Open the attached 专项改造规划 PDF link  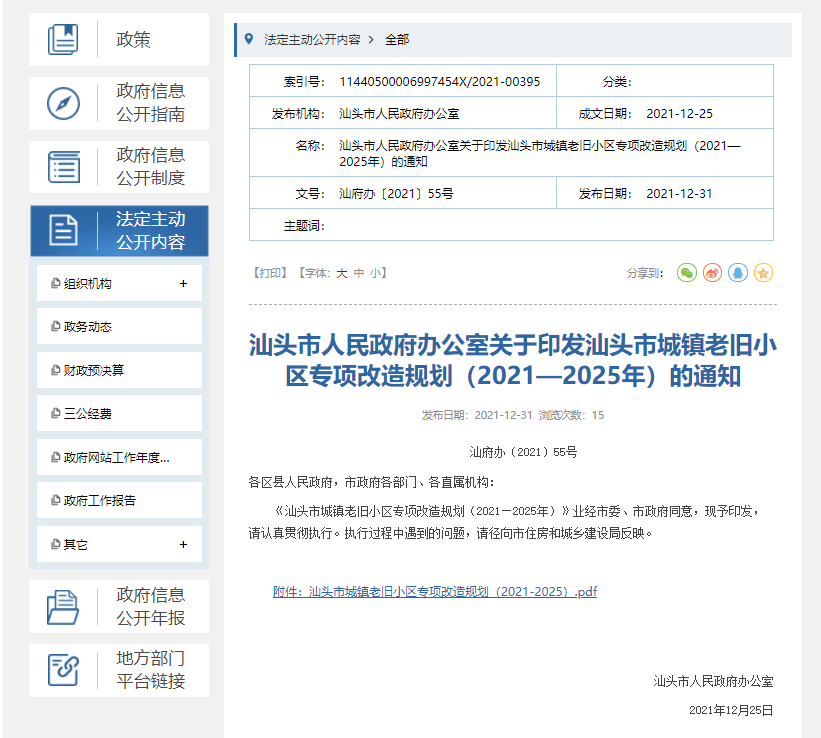coord(434,592)
